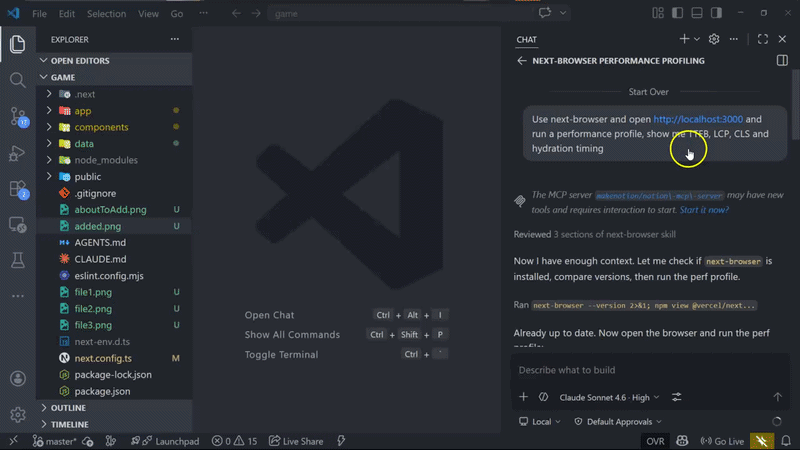Open Remote Explorer in activity bar

pos(17,225)
